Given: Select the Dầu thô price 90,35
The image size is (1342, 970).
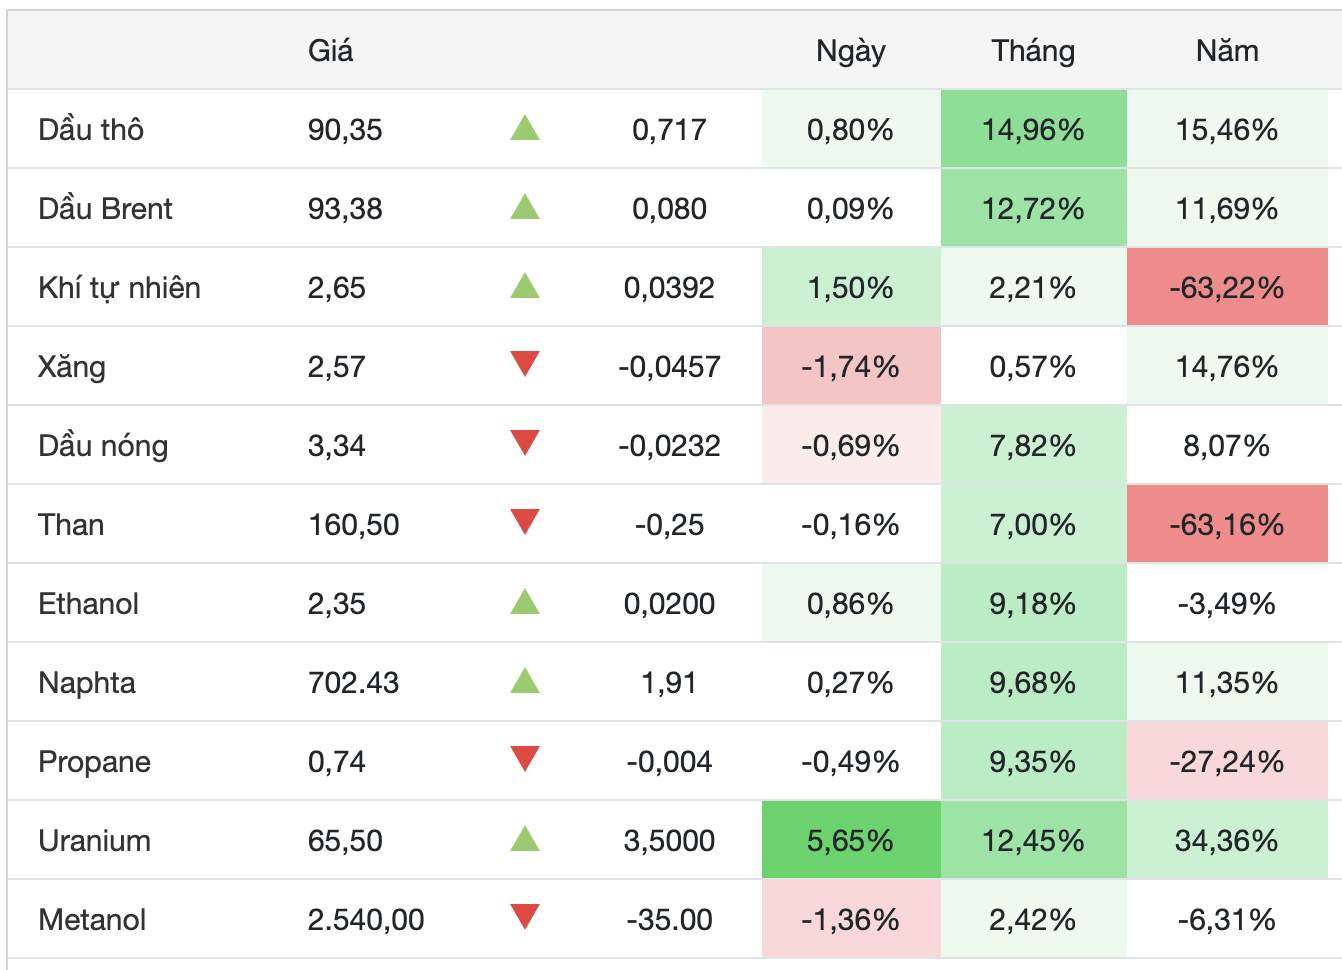Looking at the screenshot, I should tap(345, 130).
